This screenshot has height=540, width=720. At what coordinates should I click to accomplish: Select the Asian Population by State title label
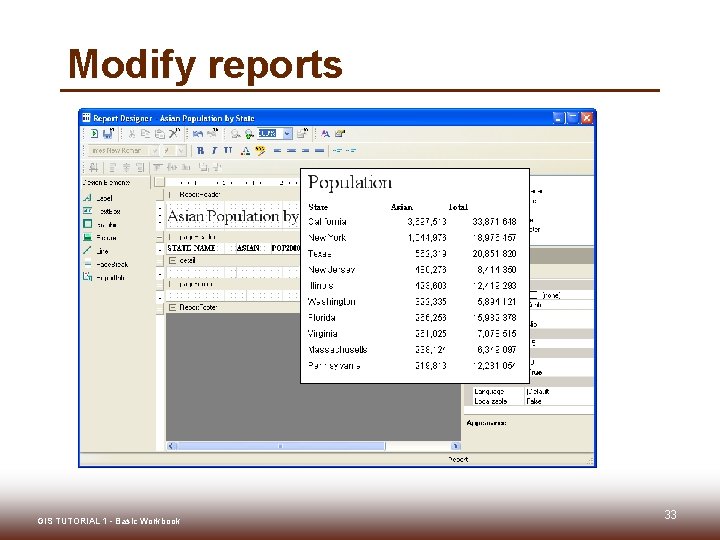tap(233, 216)
